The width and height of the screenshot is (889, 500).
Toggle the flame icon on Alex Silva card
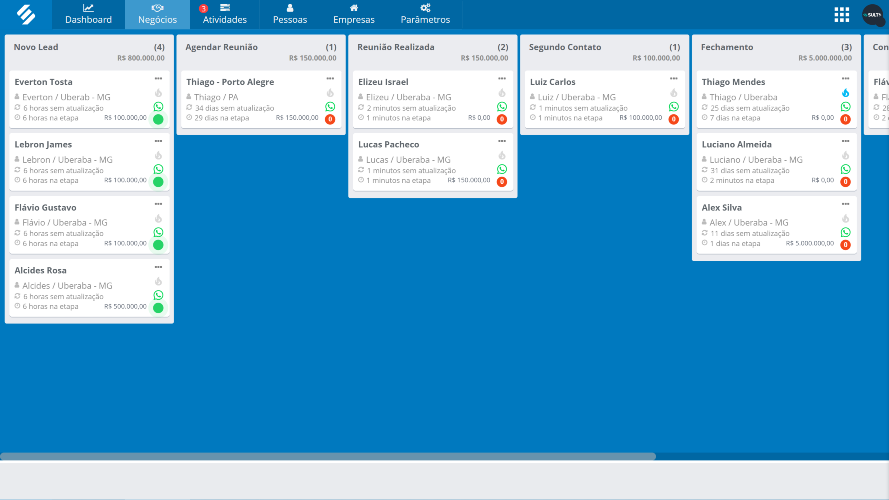[x=845, y=218]
